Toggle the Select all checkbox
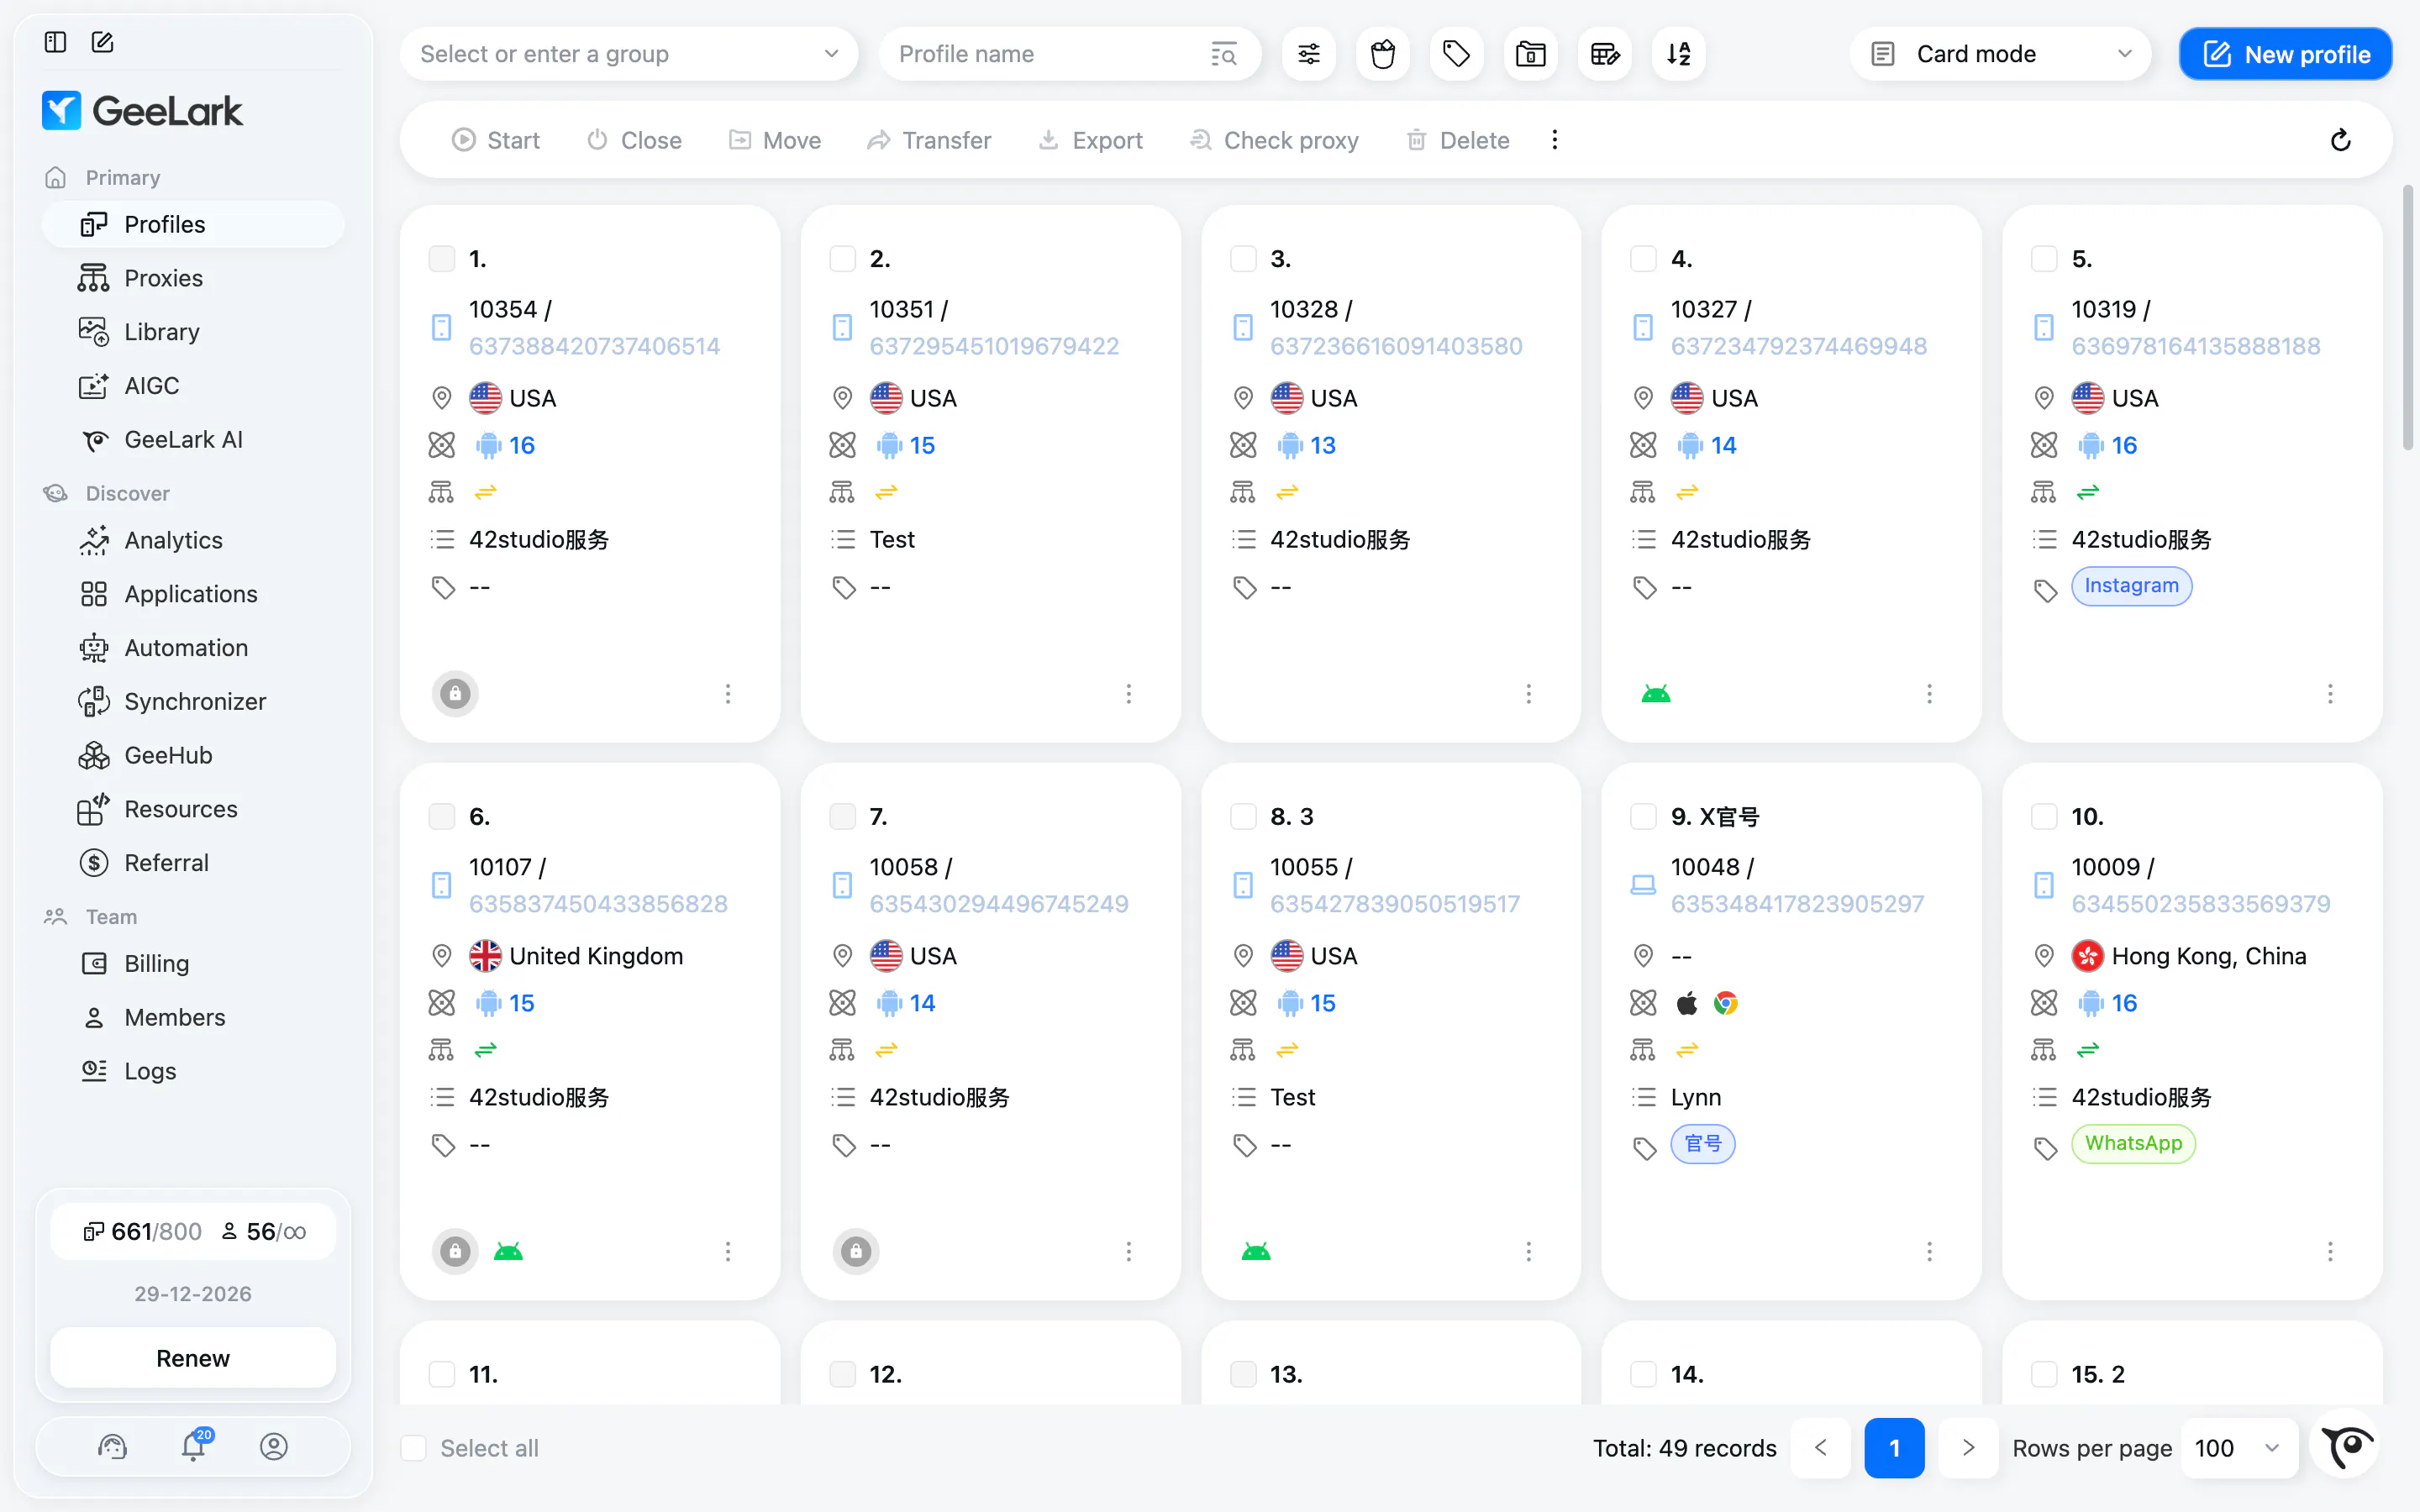 pyautogui.click(x=414, y=1448)
